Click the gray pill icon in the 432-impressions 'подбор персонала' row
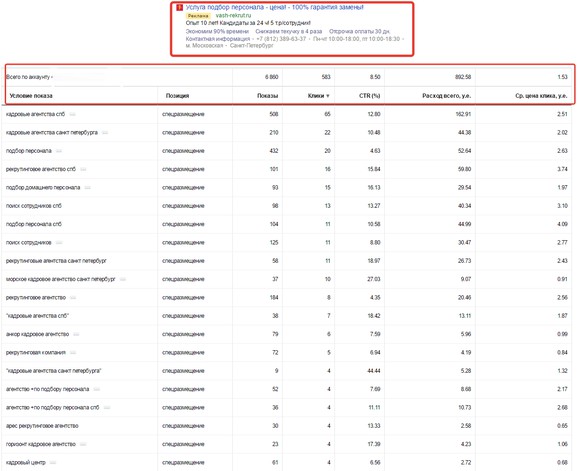The image size is (579, 471). click(x=59, y=151)
